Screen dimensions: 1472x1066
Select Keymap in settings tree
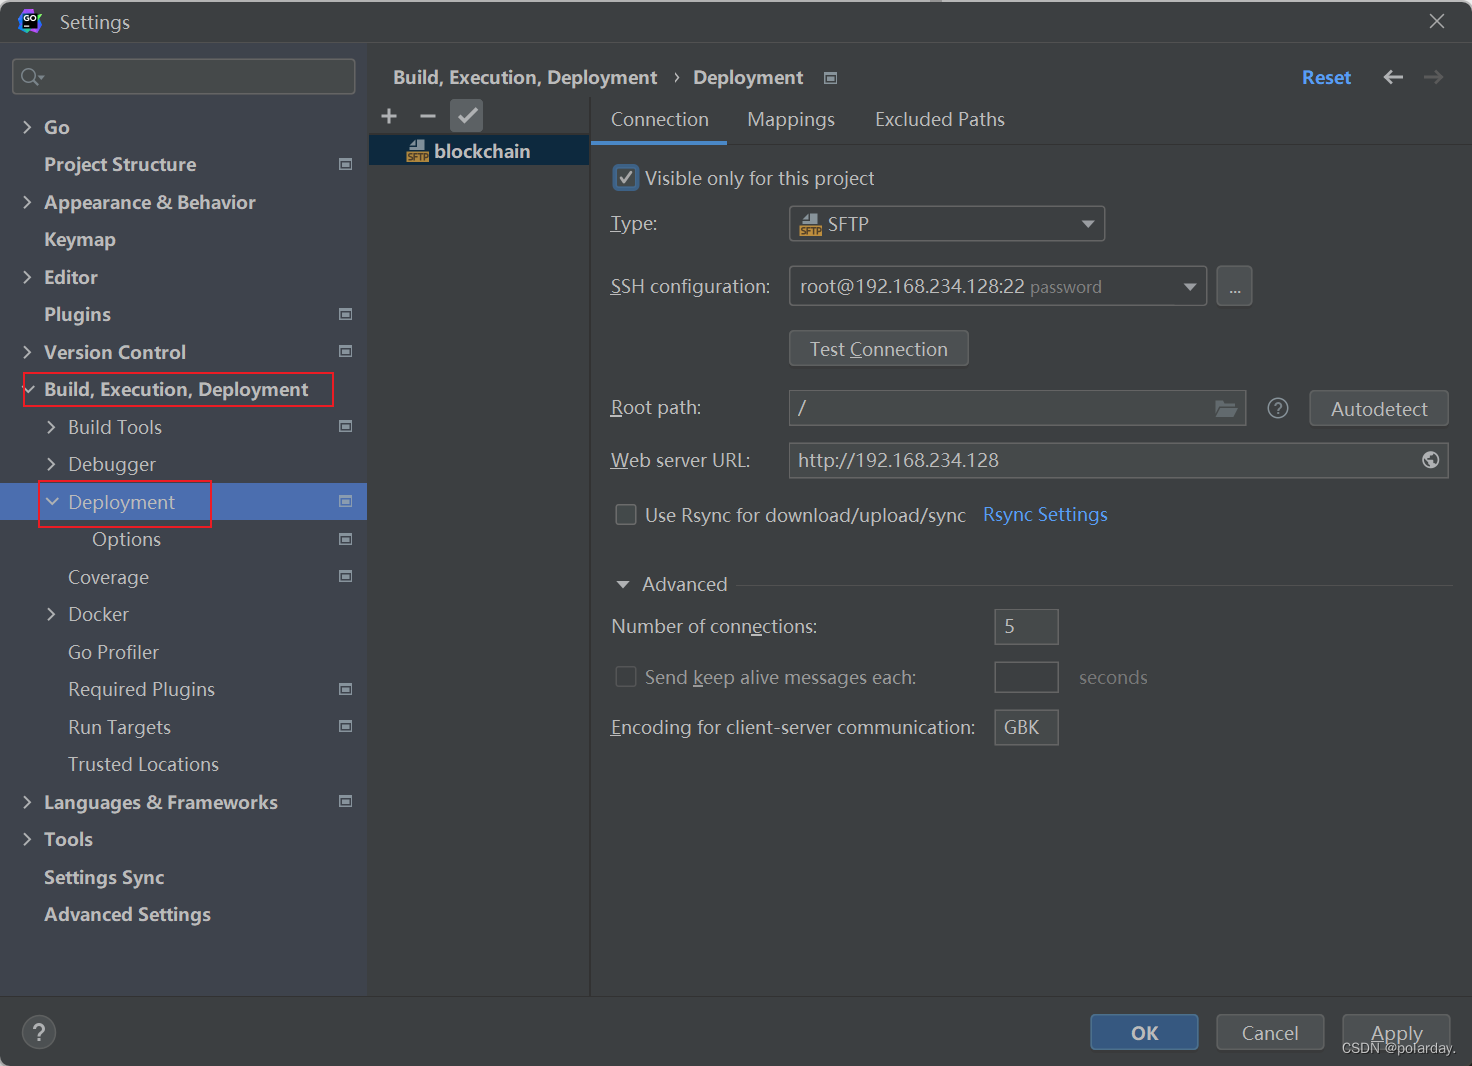coord(80,240)
